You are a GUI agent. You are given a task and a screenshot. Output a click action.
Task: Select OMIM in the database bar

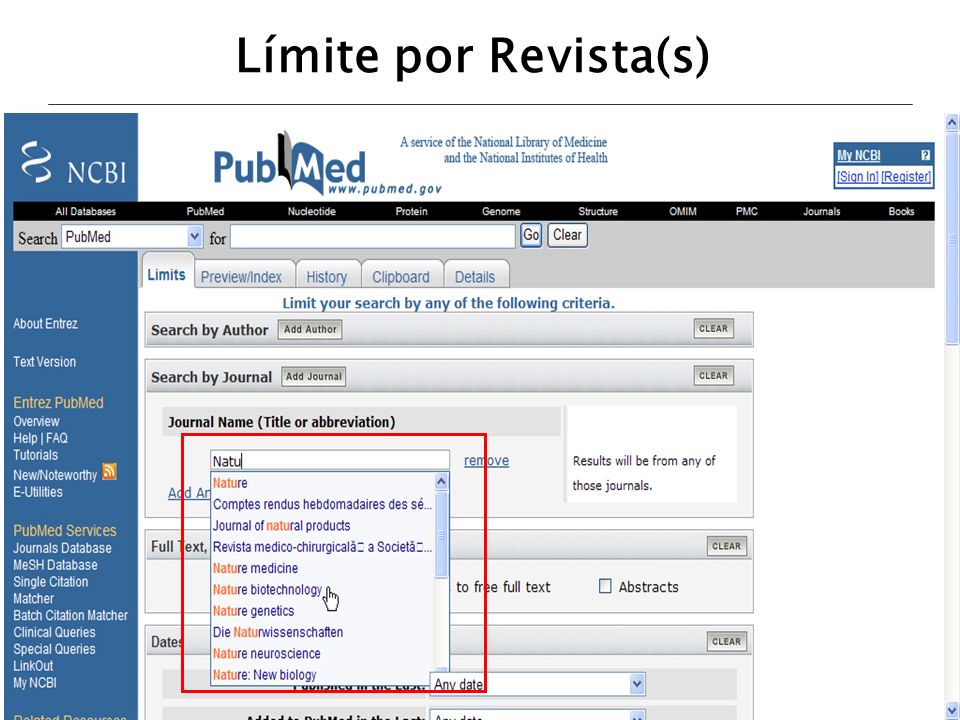[x=683, y=212]
